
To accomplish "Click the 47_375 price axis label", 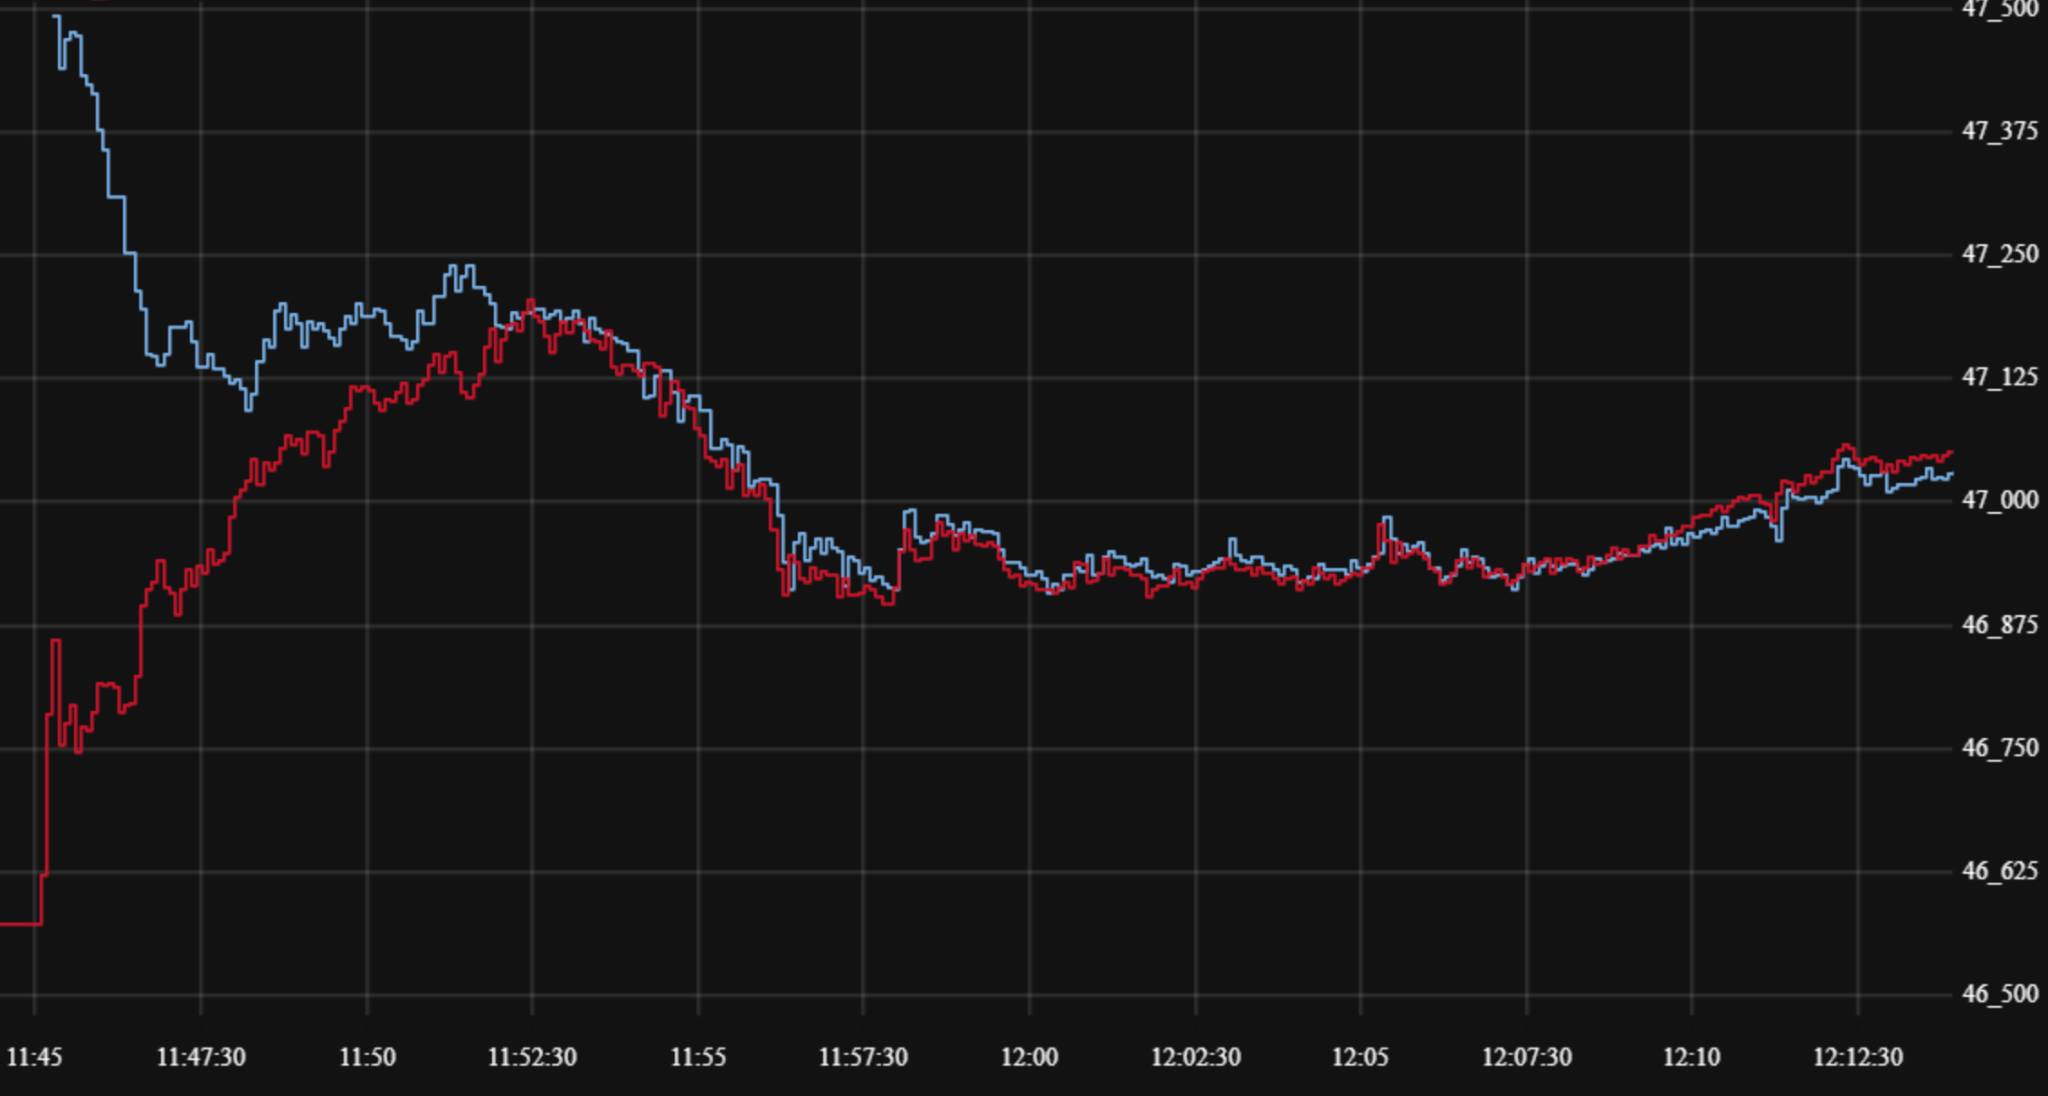I will tap(1999, 131).
